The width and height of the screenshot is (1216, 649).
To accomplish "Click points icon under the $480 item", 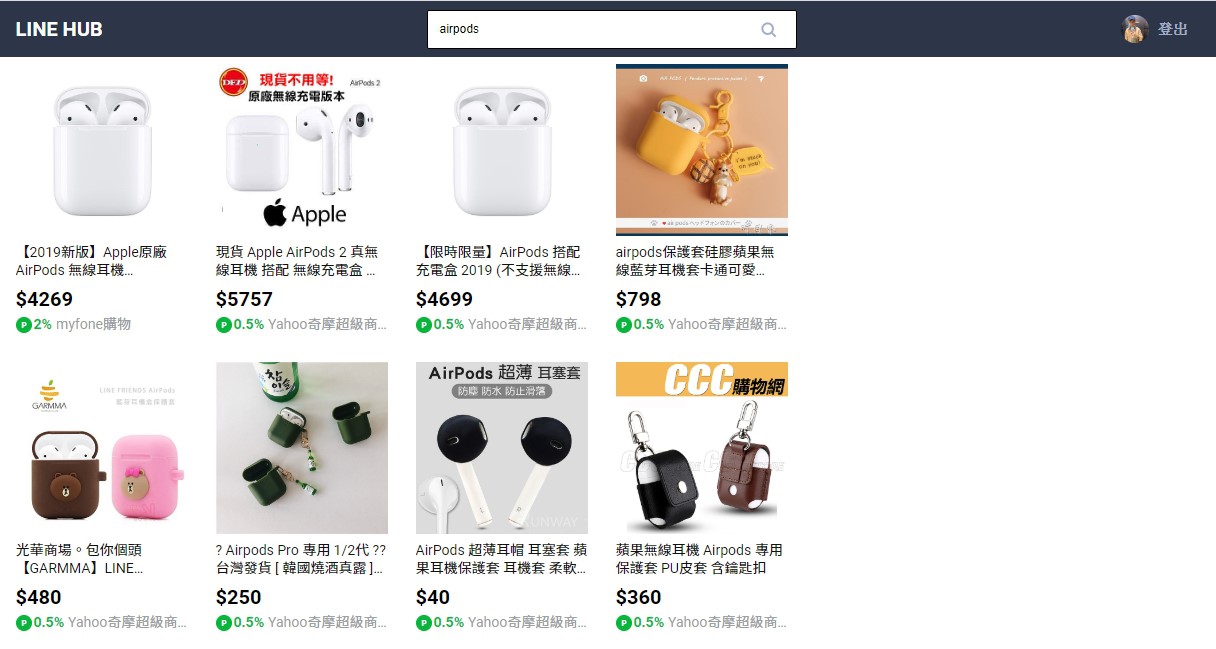I will [x=24, y=622].
